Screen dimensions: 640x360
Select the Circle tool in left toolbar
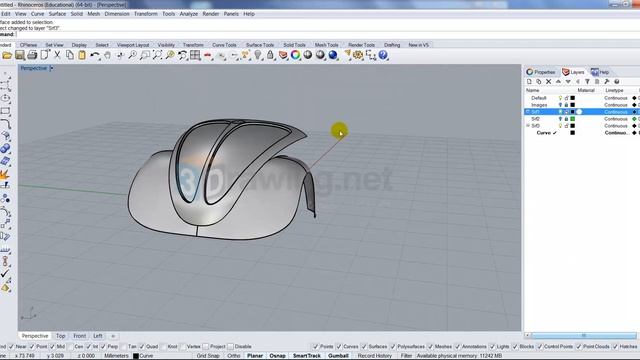coord(6,98)
